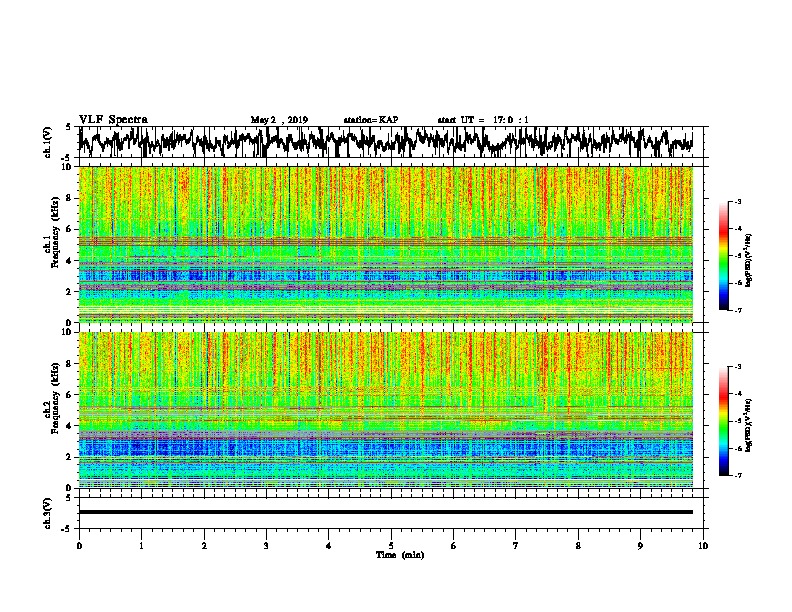Click the ch.2 color bar log(PSD) unit label
792x612 pixels.
[x=749, y=425]
